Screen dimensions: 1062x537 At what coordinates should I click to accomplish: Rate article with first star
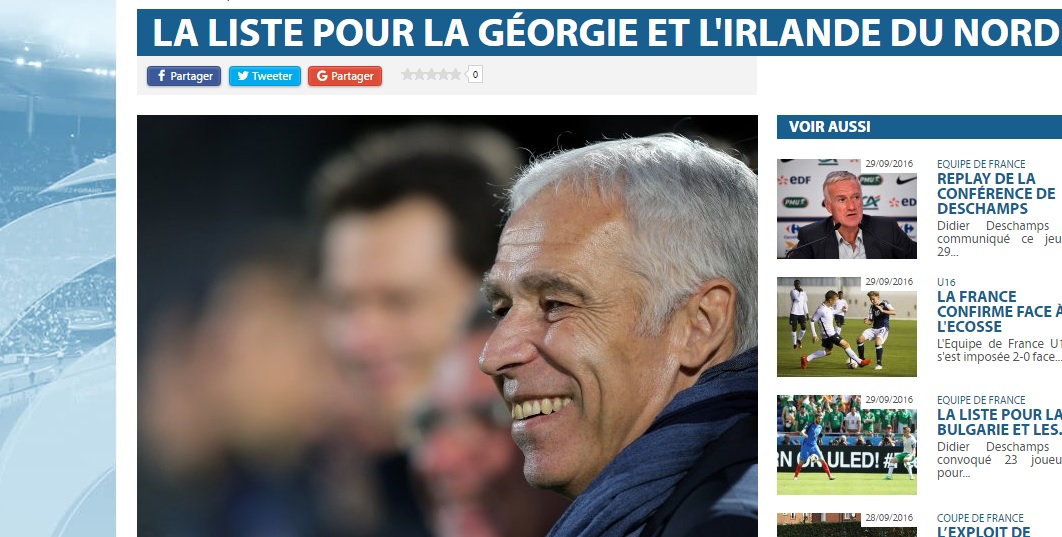pyautogui.click(x=407, y=74)
